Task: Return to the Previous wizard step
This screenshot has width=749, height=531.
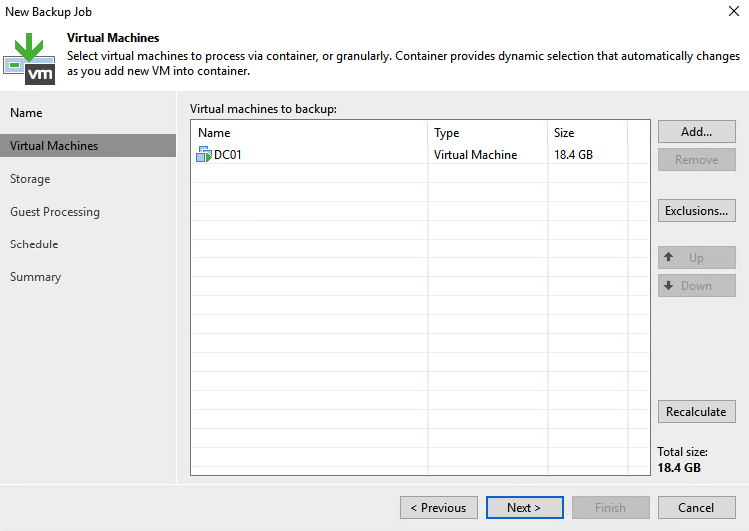Action: 439,508
